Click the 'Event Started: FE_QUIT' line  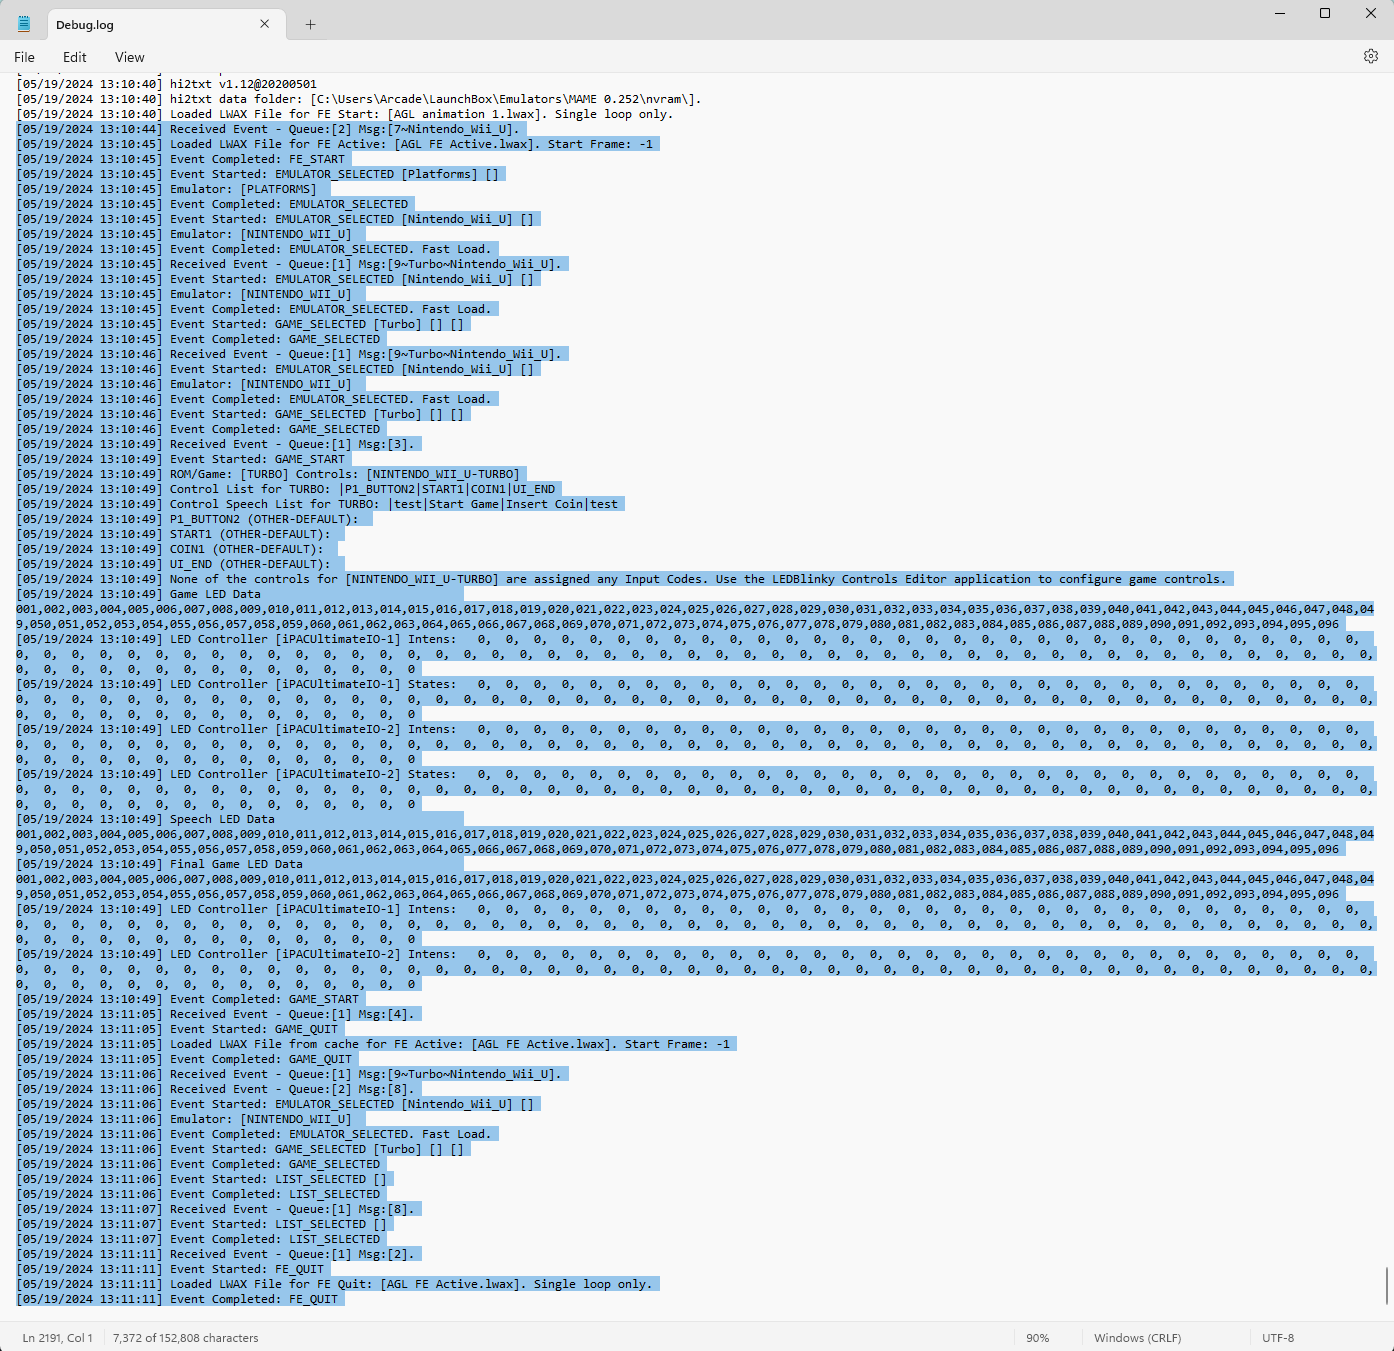[170, 1269]
